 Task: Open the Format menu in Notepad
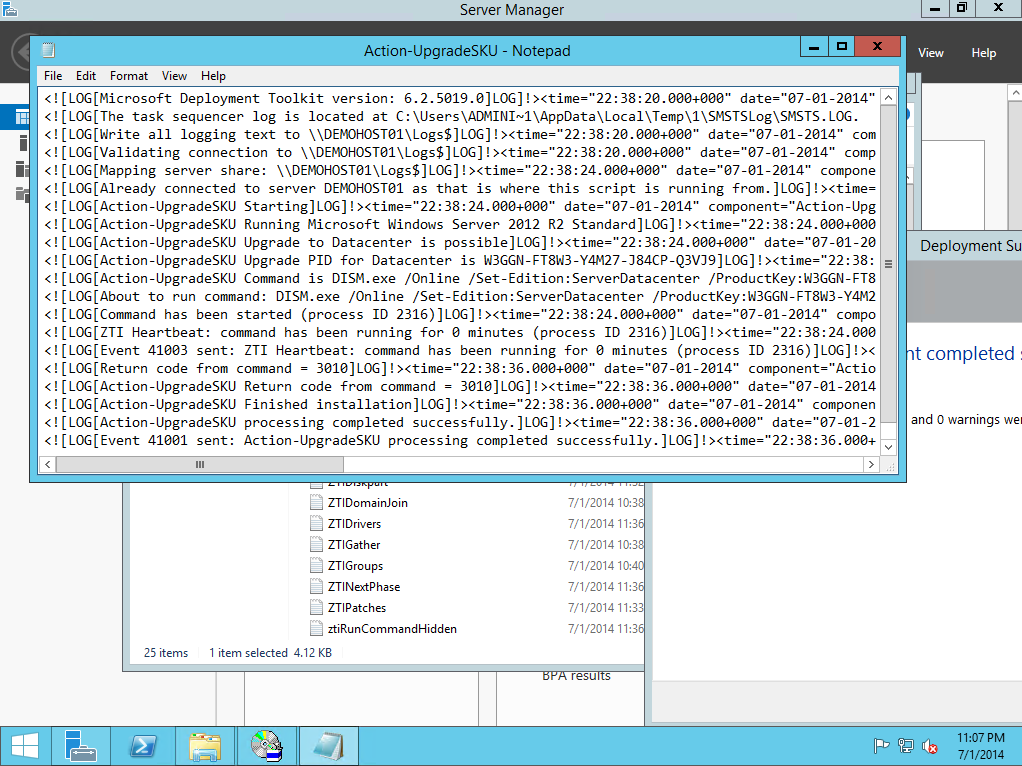(129, 76)
